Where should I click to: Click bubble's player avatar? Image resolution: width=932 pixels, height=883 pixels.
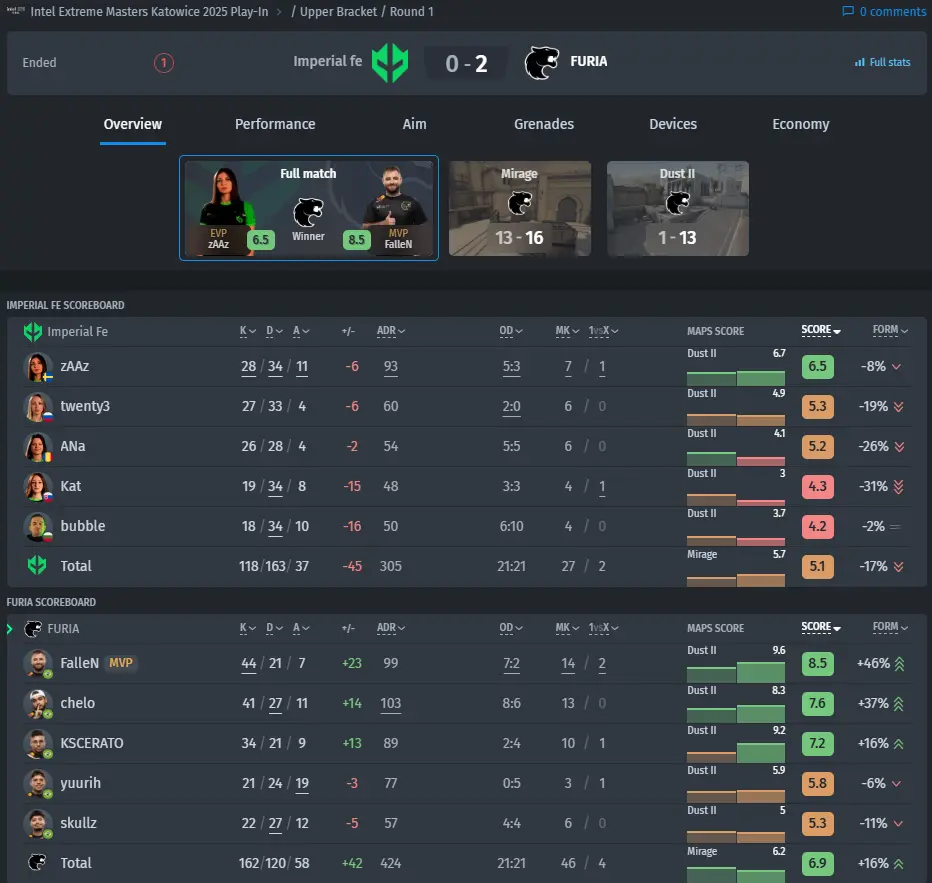click(37, 526)
